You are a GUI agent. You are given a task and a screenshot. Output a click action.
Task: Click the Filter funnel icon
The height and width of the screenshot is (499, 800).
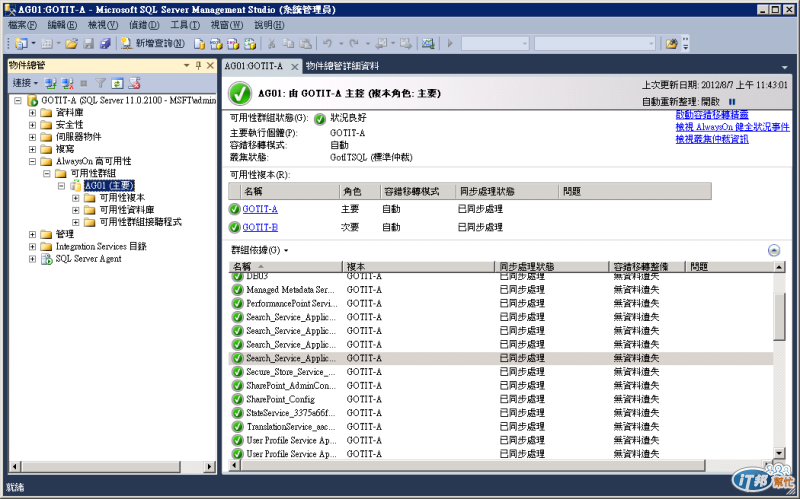101,83
